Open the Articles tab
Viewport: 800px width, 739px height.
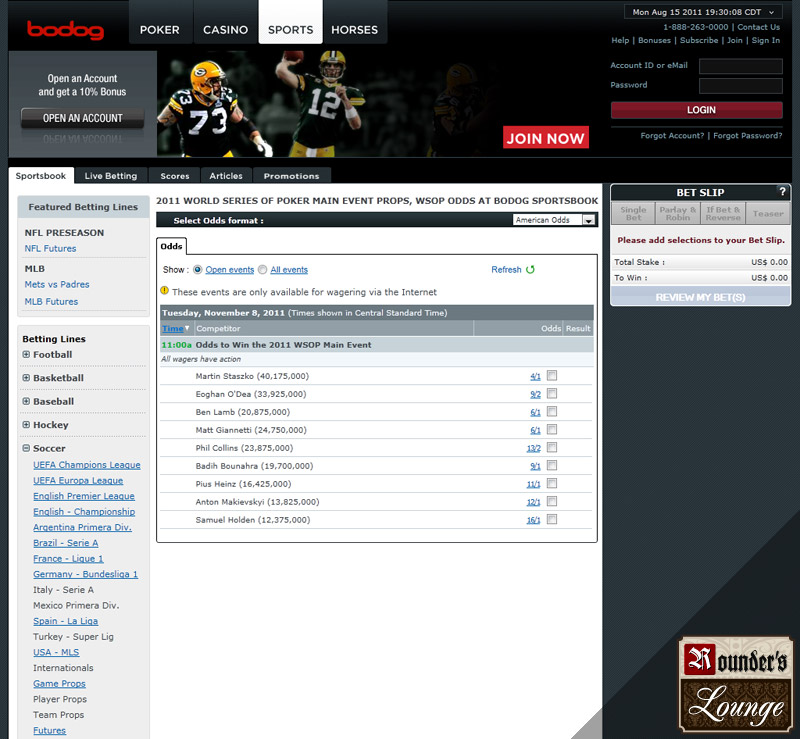(226, 176)
